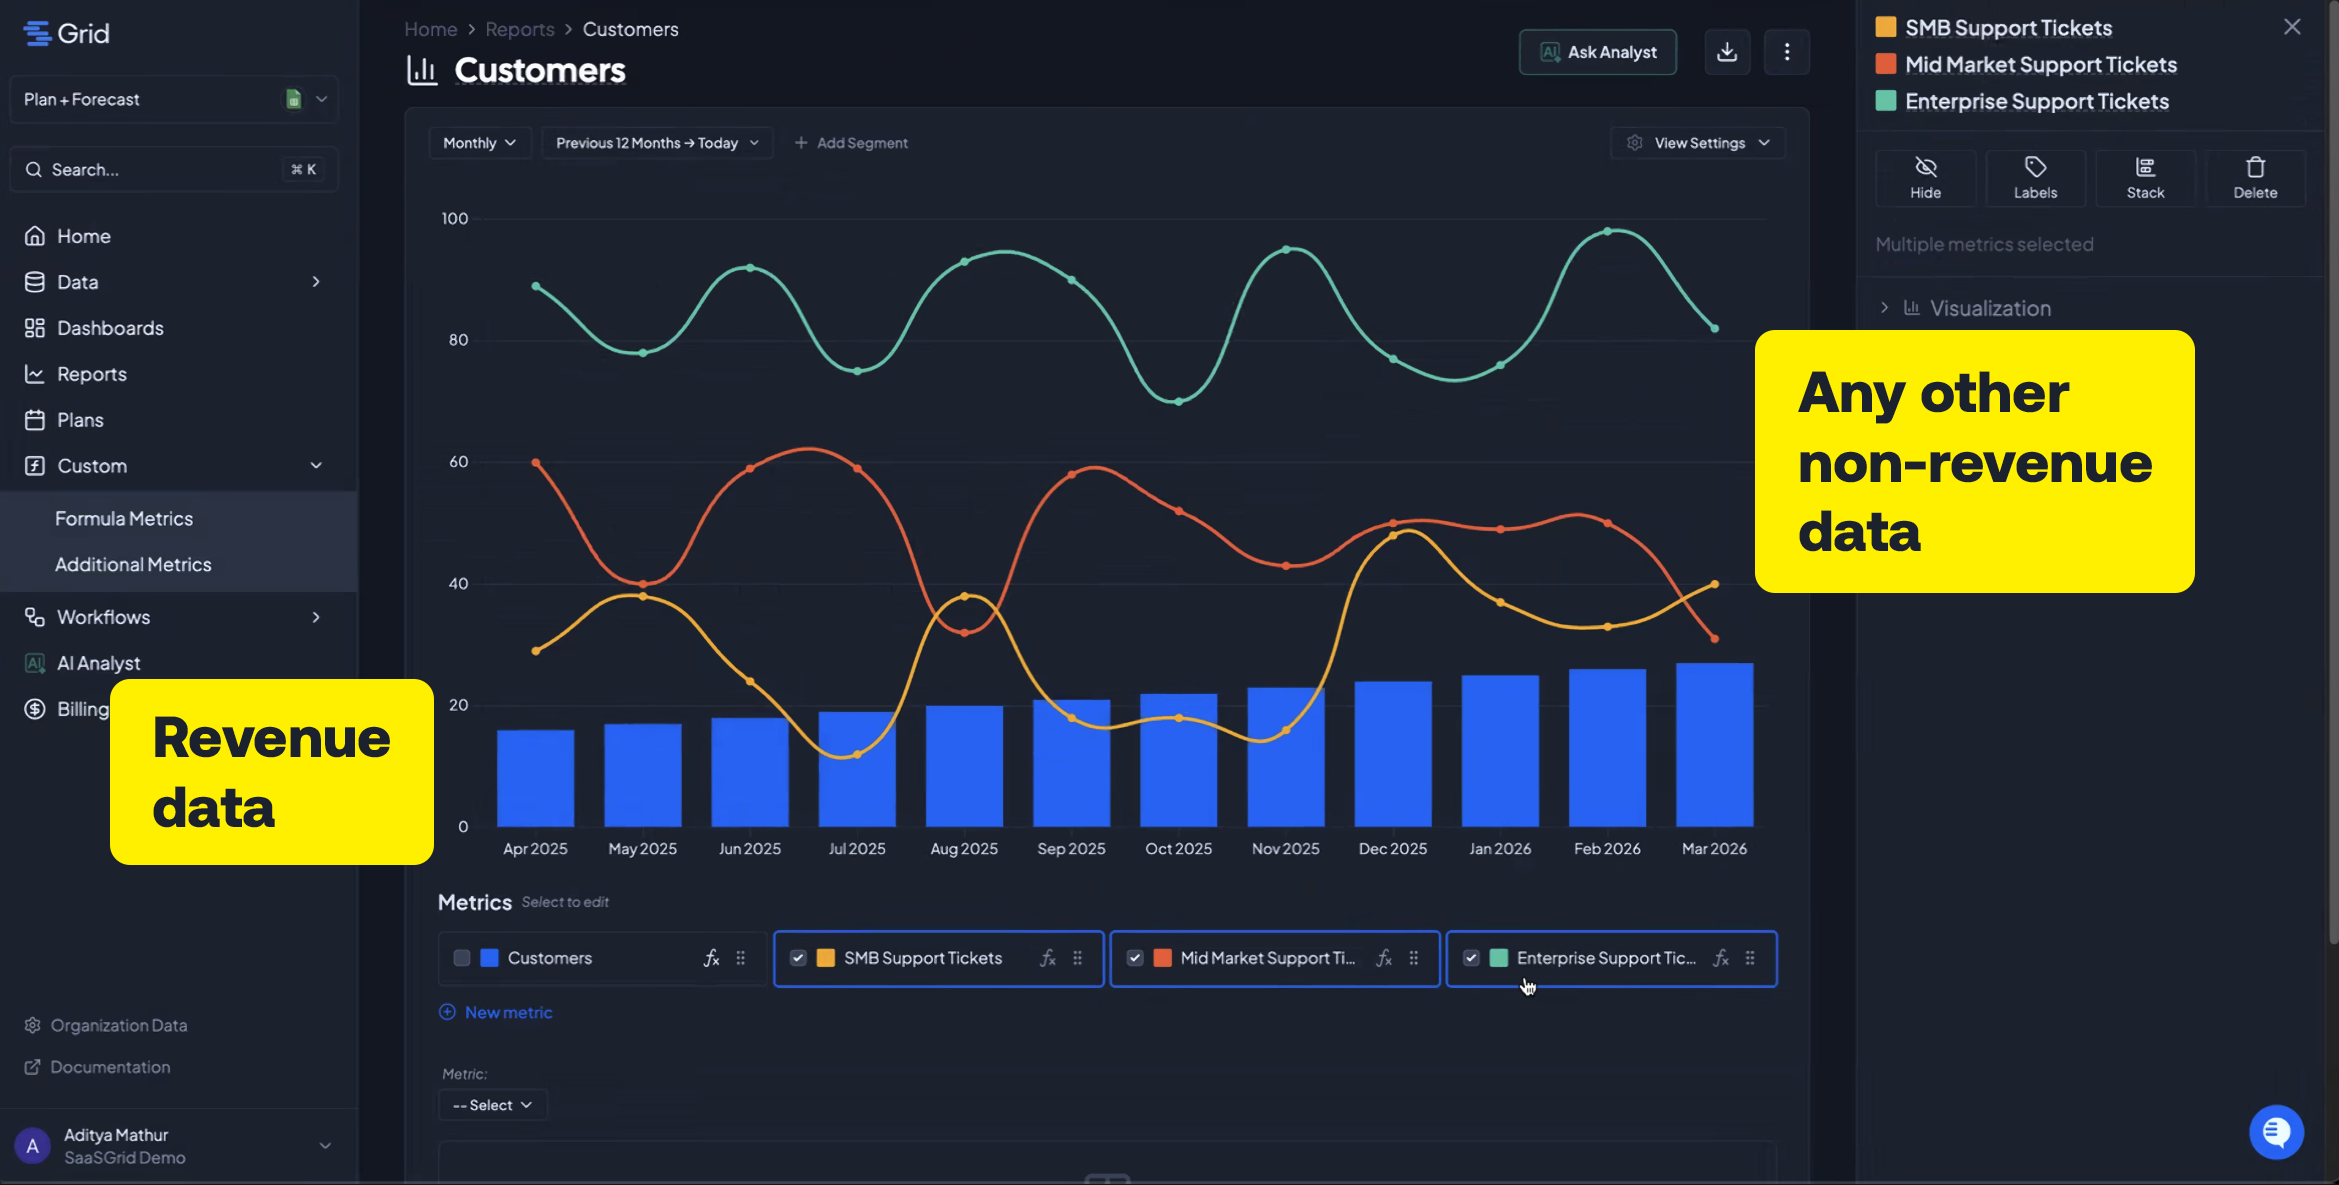The image size is (2339, 1185).
Task: Expand the Visualization section
Action: point(1884,308)
